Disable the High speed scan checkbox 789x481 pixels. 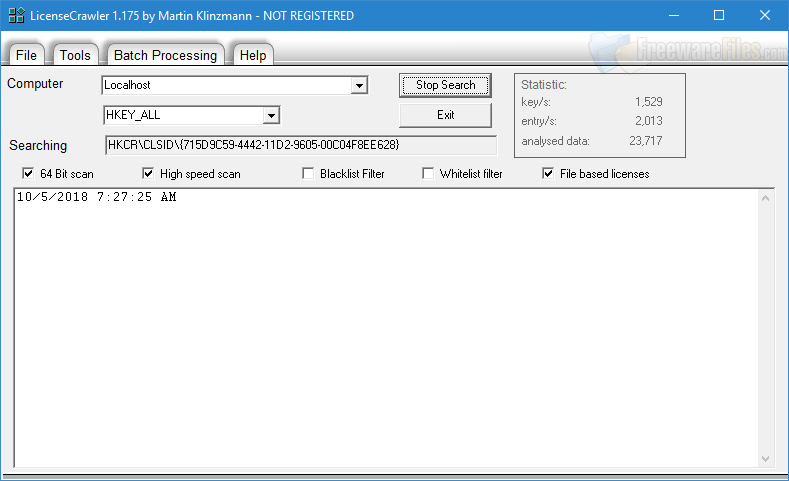pyautogui.click(x=148, y=174)
